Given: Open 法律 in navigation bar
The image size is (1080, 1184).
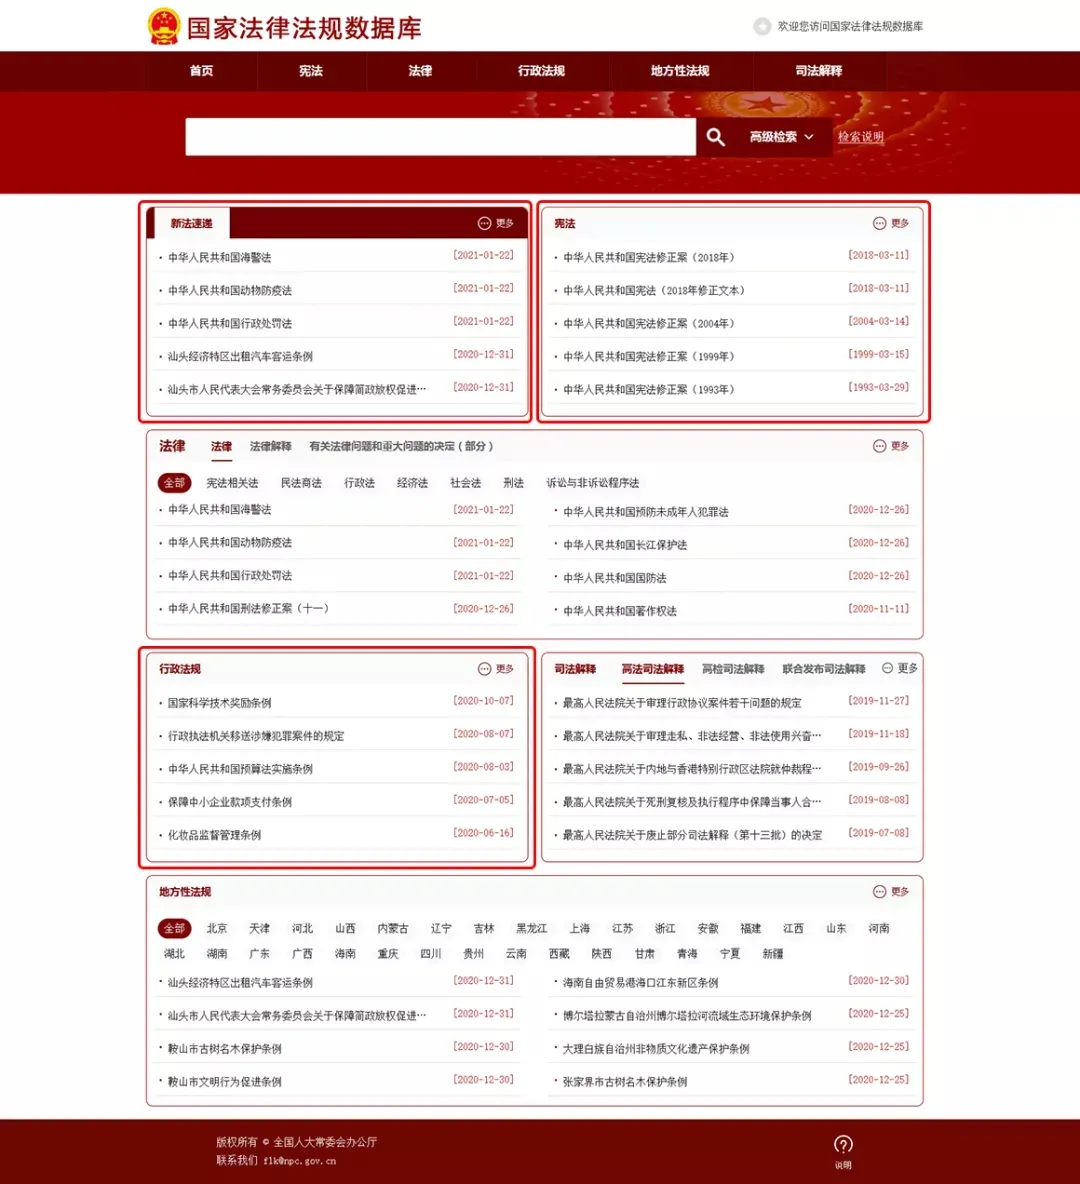Looking at the screenshot, I should click(x=420, y=71).
